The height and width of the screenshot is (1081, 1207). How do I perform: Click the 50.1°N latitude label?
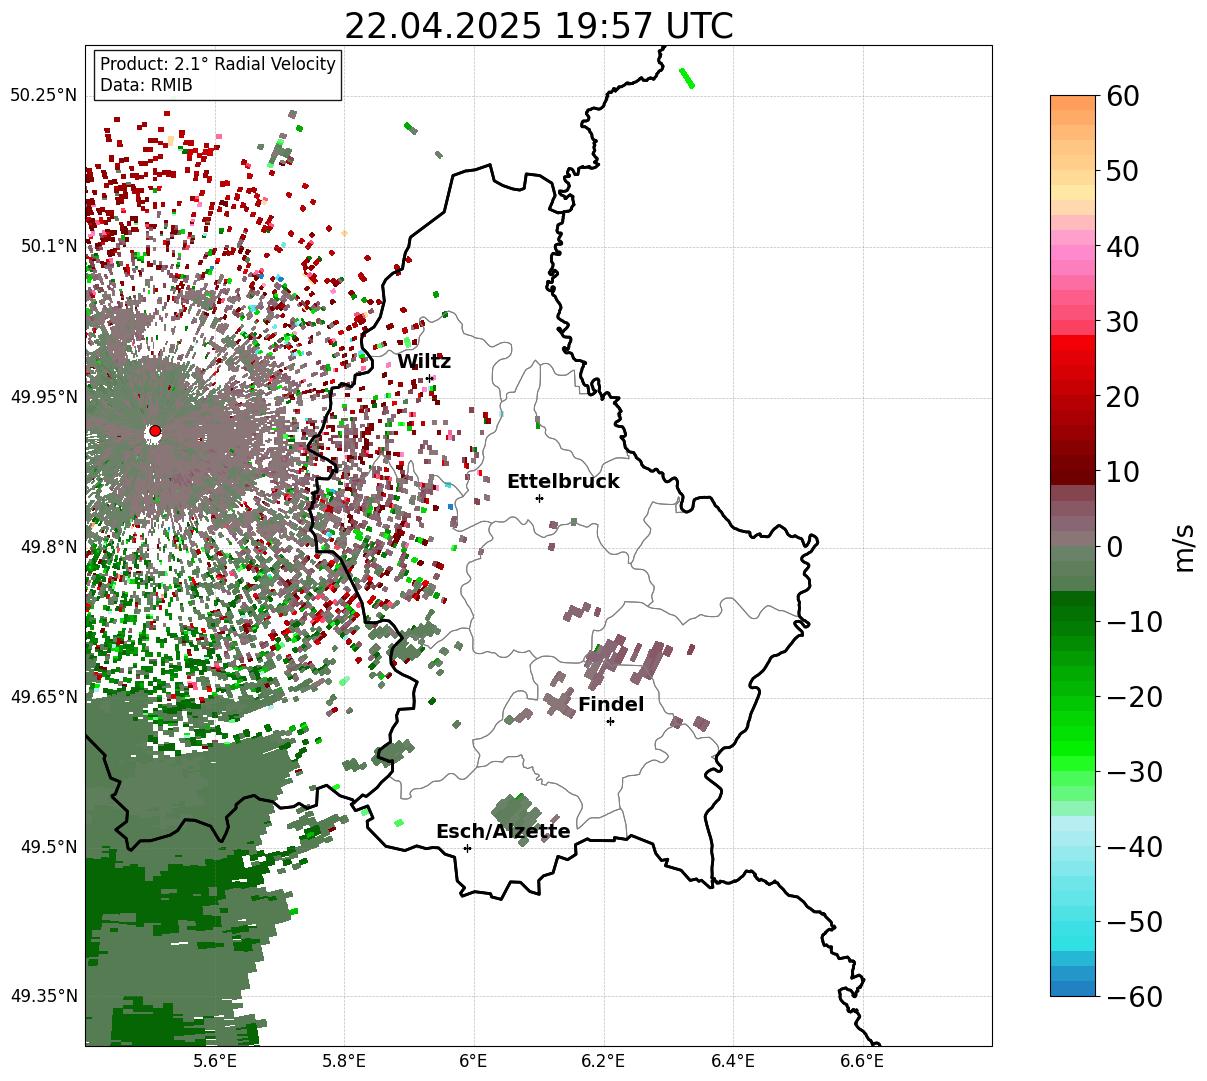point(48,246)
